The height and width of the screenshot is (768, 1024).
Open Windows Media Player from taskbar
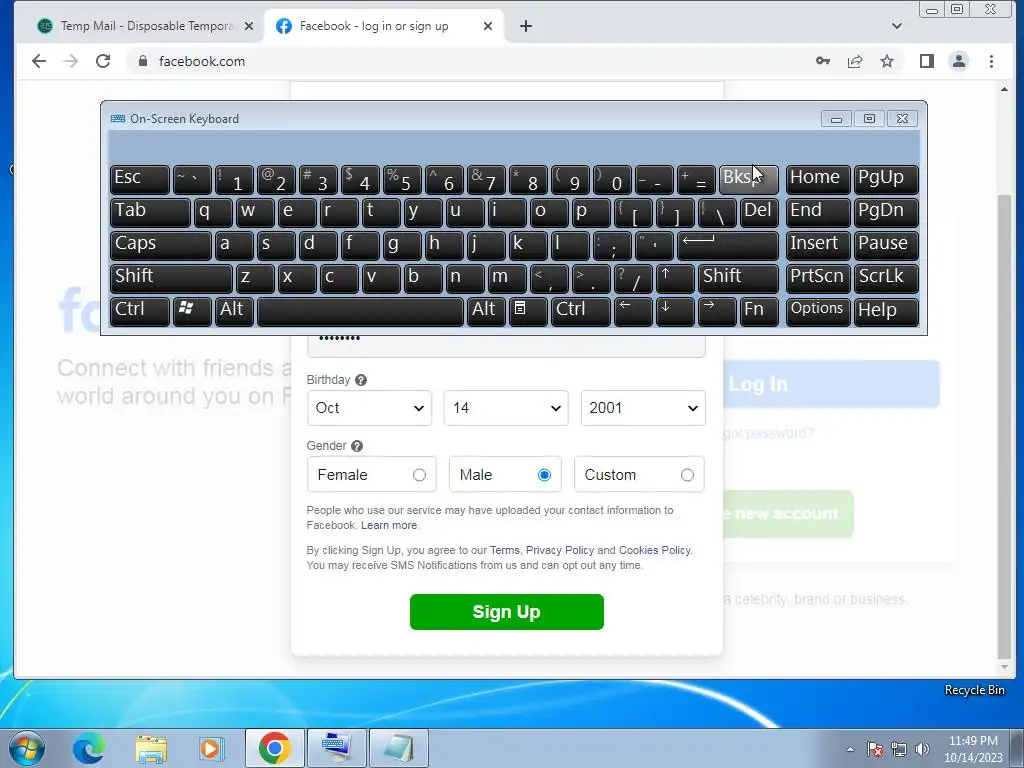(x=212, y=748)
